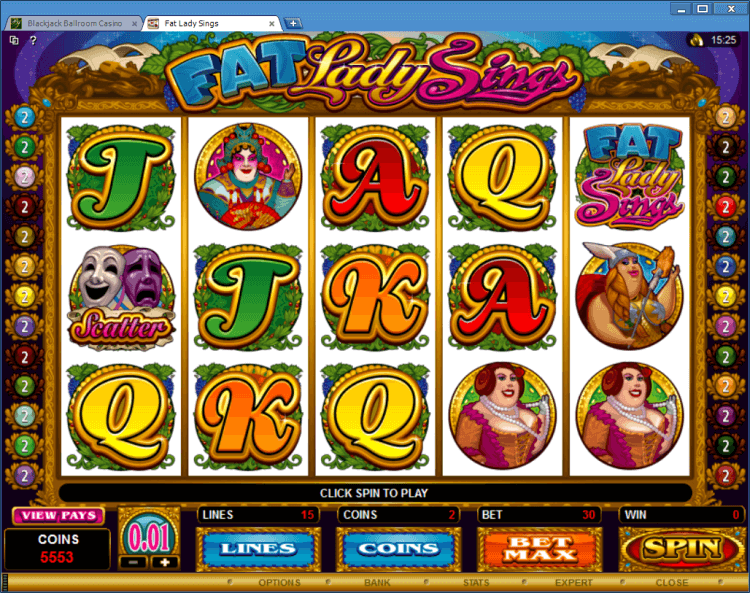Click the Scatter masks symbol on reel one
This screenshot has height=593, width=750.
pos(121,296)
